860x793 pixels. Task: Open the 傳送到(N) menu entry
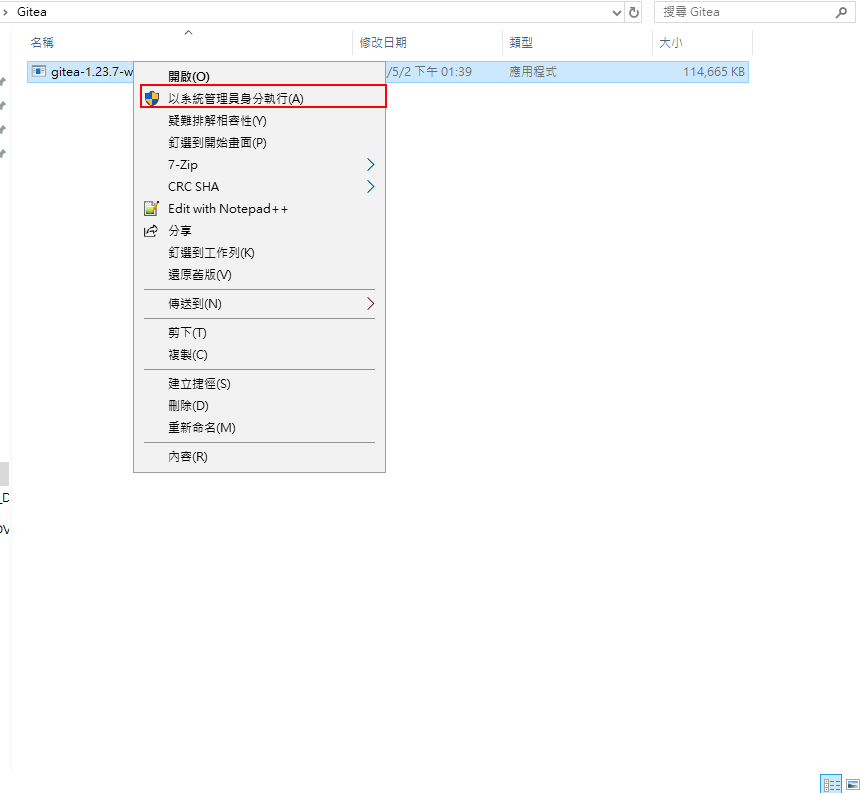pos(259,303)
